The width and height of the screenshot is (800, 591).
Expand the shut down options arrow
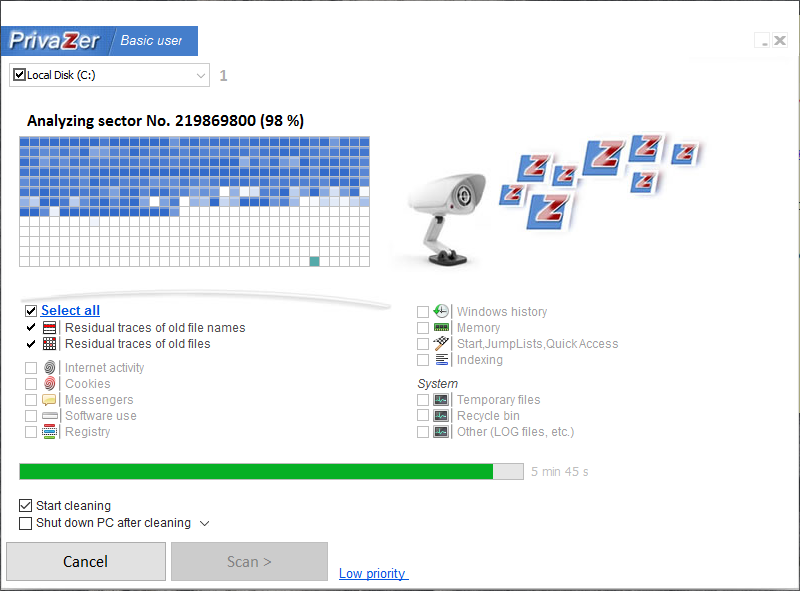pyautogui.click(x=205, y=523)
